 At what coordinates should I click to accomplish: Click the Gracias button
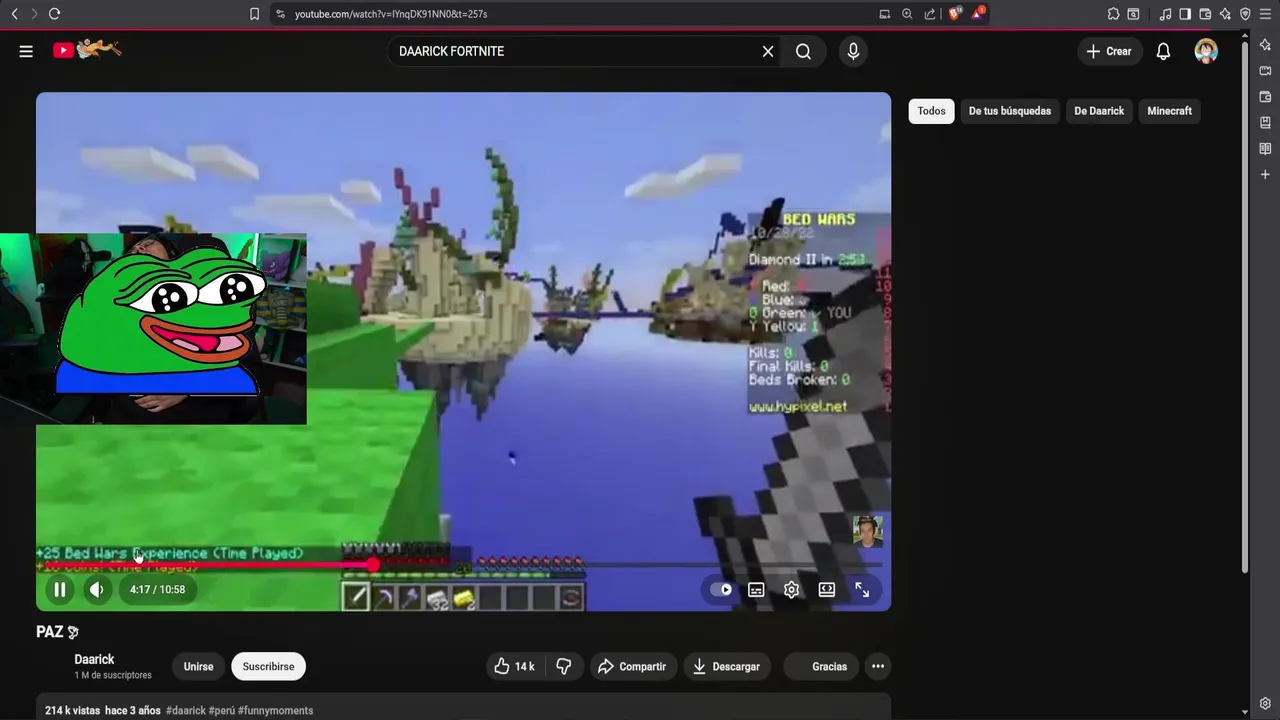[x=820, y=667]
